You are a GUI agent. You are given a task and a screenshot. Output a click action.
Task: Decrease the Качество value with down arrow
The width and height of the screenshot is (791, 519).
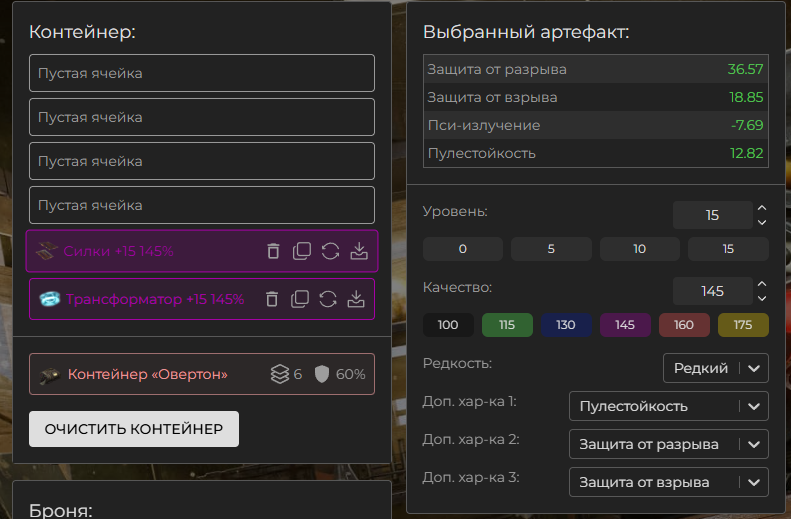pyautogui.click(x=762, y=299)
